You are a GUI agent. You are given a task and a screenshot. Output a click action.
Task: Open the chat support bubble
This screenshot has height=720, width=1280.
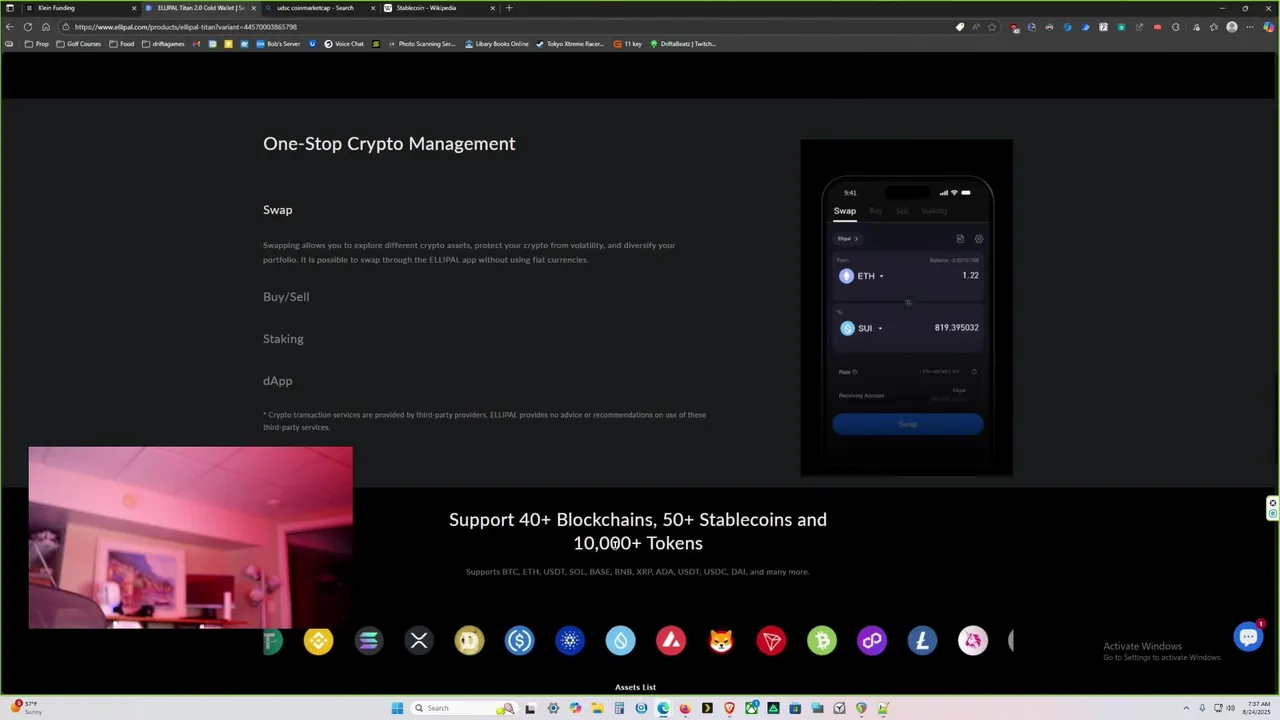pos(1248,636)
